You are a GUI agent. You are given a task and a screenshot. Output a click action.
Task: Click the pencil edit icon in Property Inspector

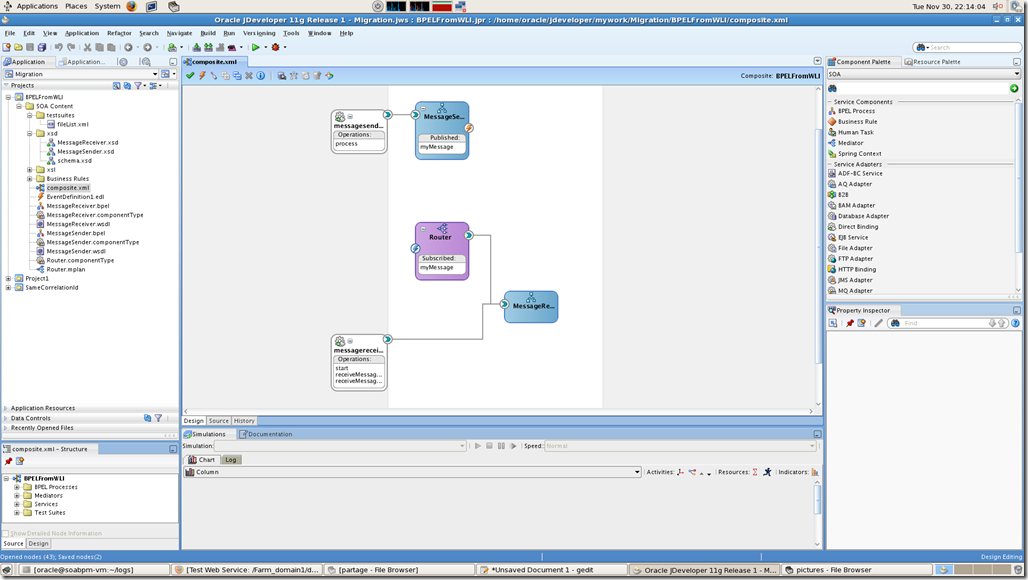tap(879, 323)
